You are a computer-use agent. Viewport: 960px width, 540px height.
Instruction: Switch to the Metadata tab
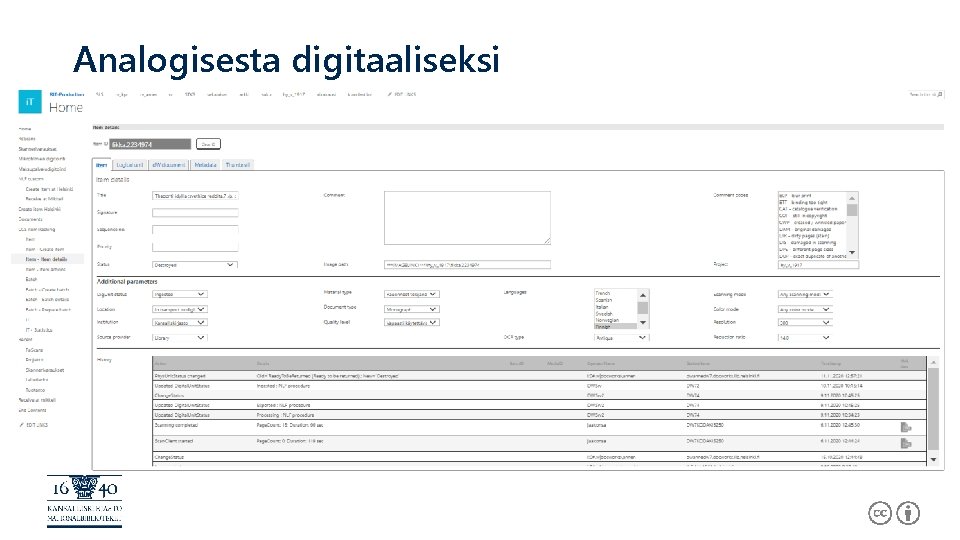(205, 165)
